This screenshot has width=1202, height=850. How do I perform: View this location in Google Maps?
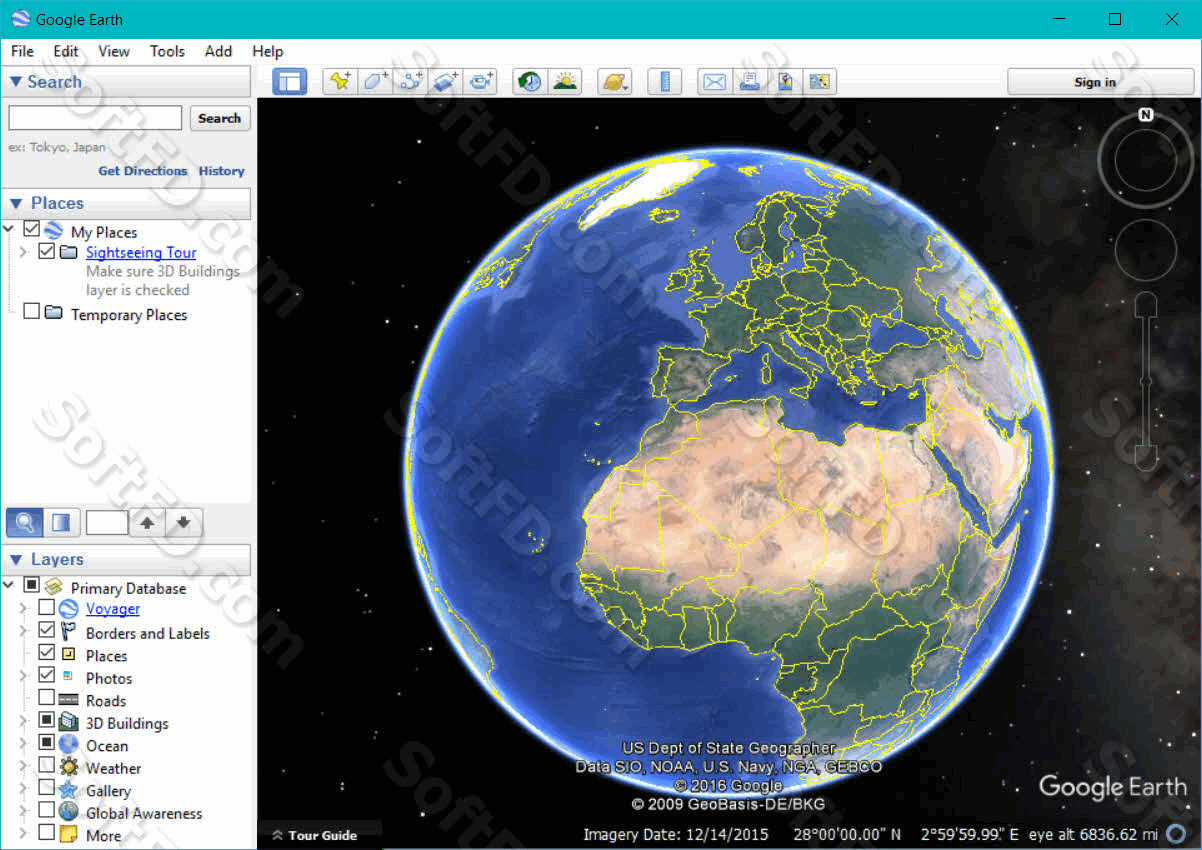[819, 82]
